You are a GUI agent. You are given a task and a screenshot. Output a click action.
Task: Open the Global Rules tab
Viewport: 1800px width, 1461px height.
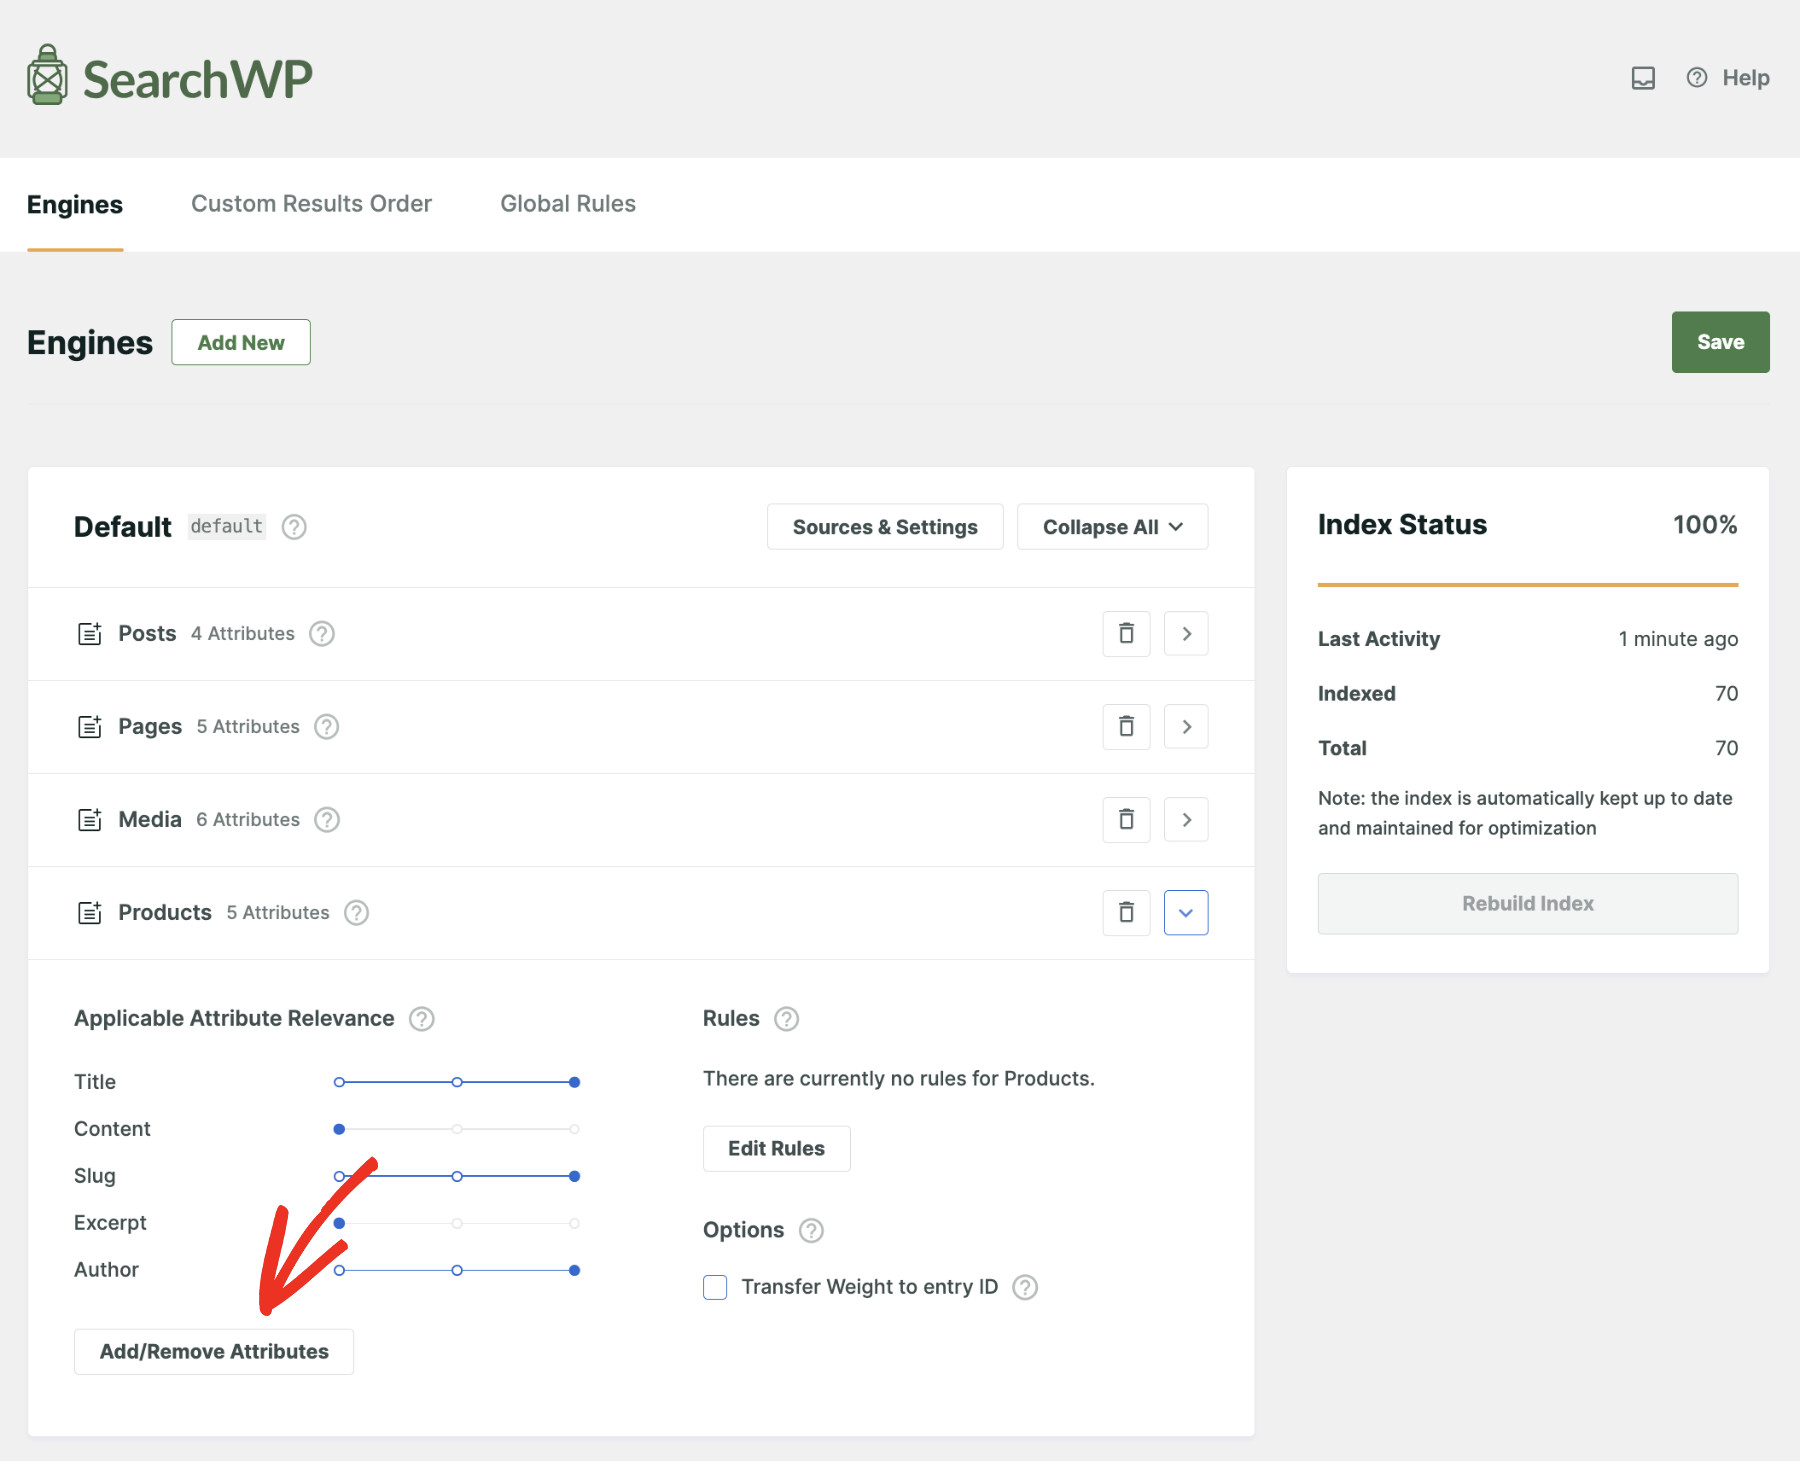[568, 204]
